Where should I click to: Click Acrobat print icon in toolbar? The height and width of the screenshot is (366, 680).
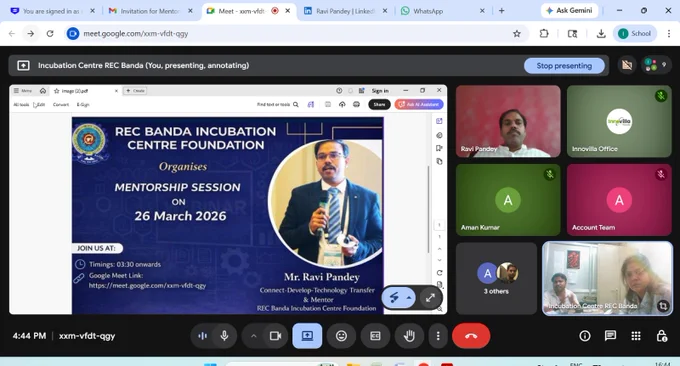356,105
